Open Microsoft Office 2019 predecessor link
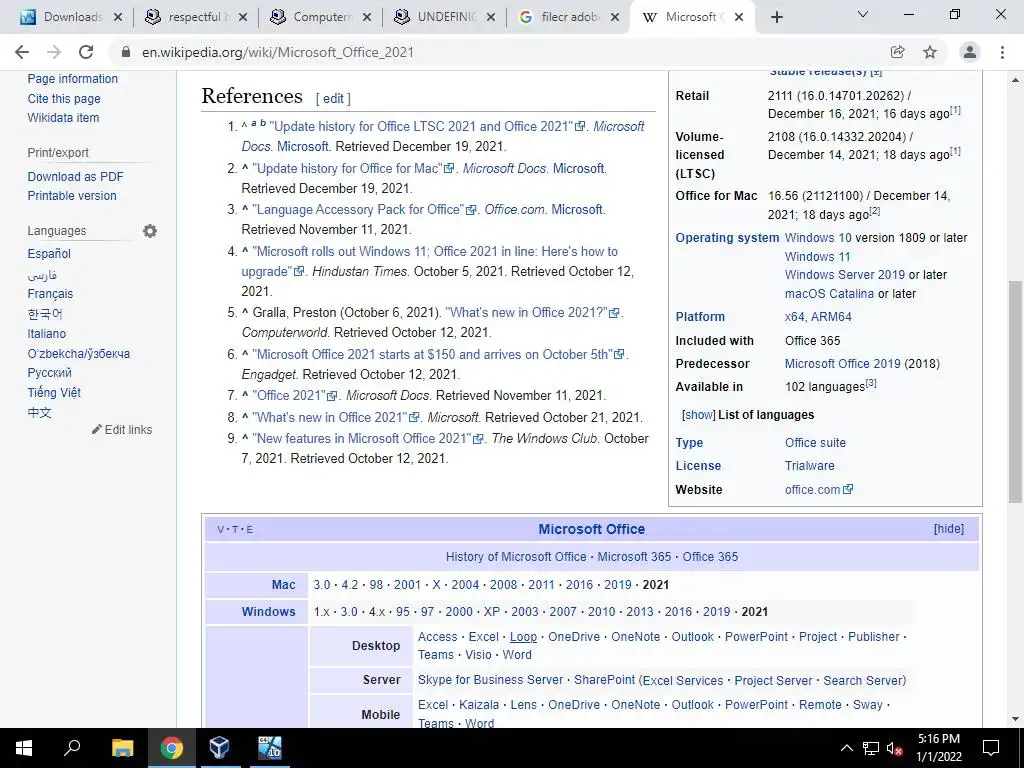This screenshot has width=1024, height=768. [x=842, y=363]
